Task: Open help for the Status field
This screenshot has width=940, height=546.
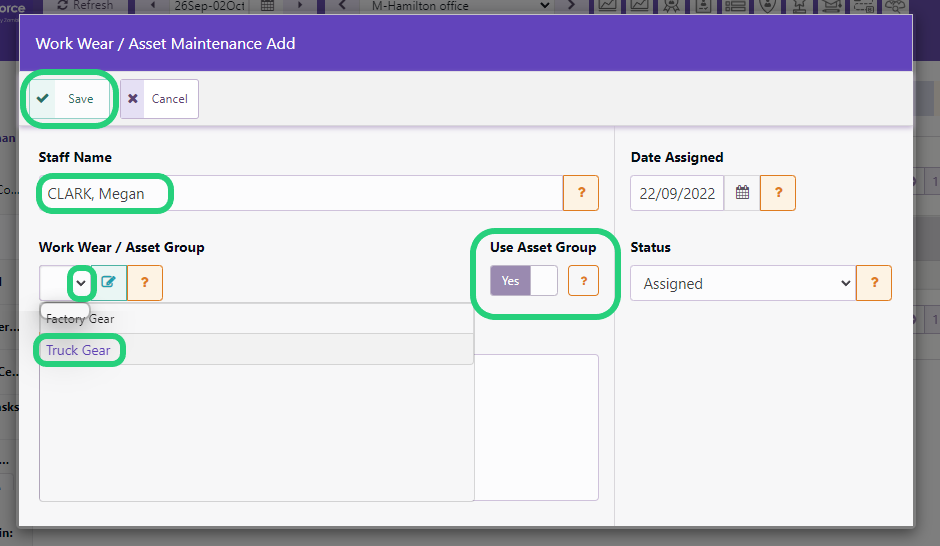Action: [874, 283]
